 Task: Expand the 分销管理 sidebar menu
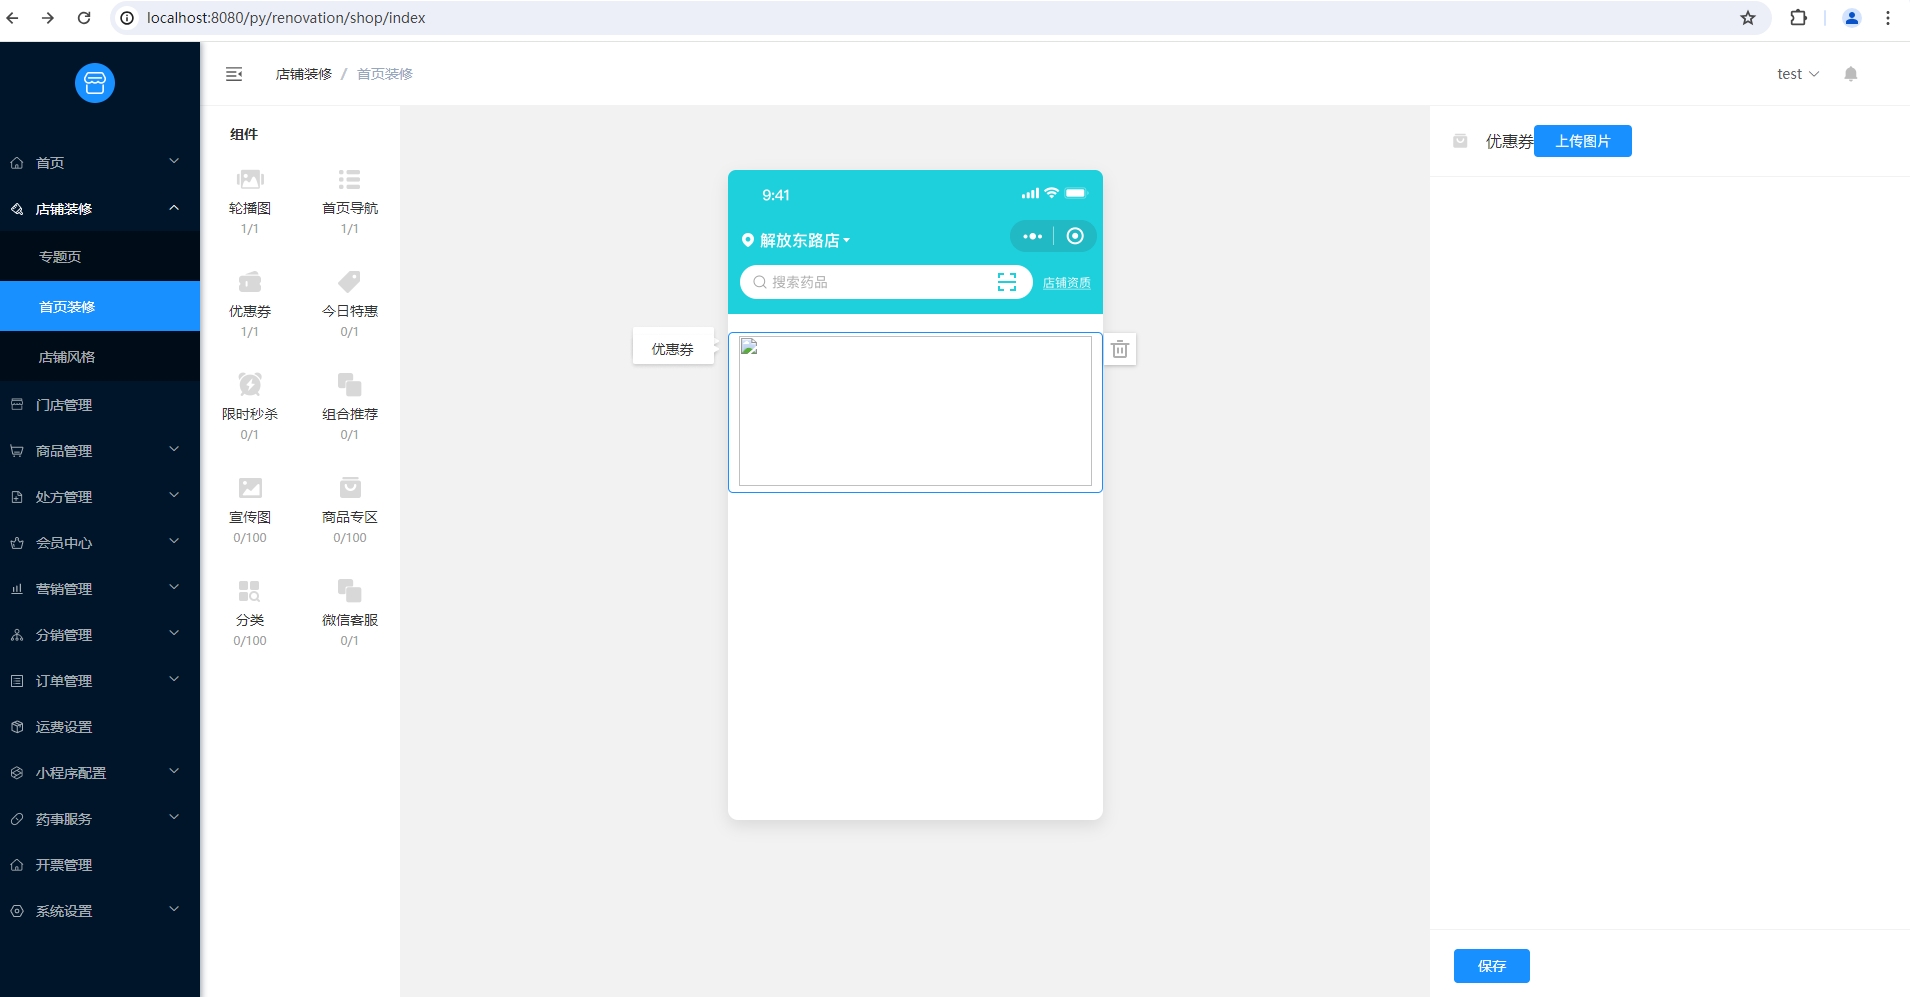click(100, 635)
